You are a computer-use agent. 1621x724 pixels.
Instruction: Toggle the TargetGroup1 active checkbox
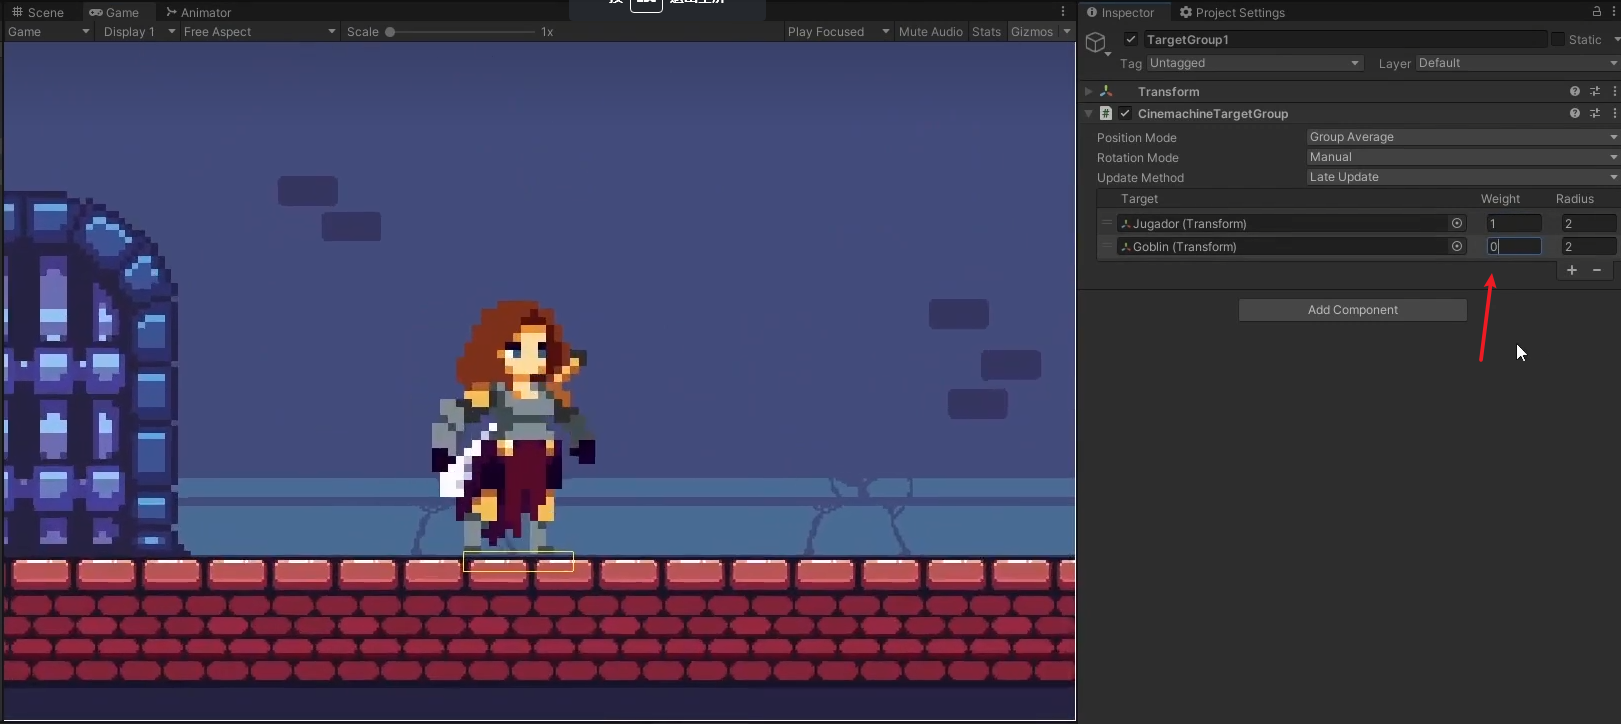(x=1131, y=39)
